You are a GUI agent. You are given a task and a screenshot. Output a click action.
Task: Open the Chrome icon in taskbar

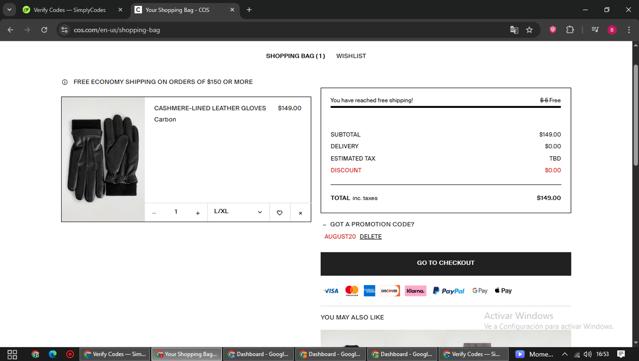pos(35,354)
